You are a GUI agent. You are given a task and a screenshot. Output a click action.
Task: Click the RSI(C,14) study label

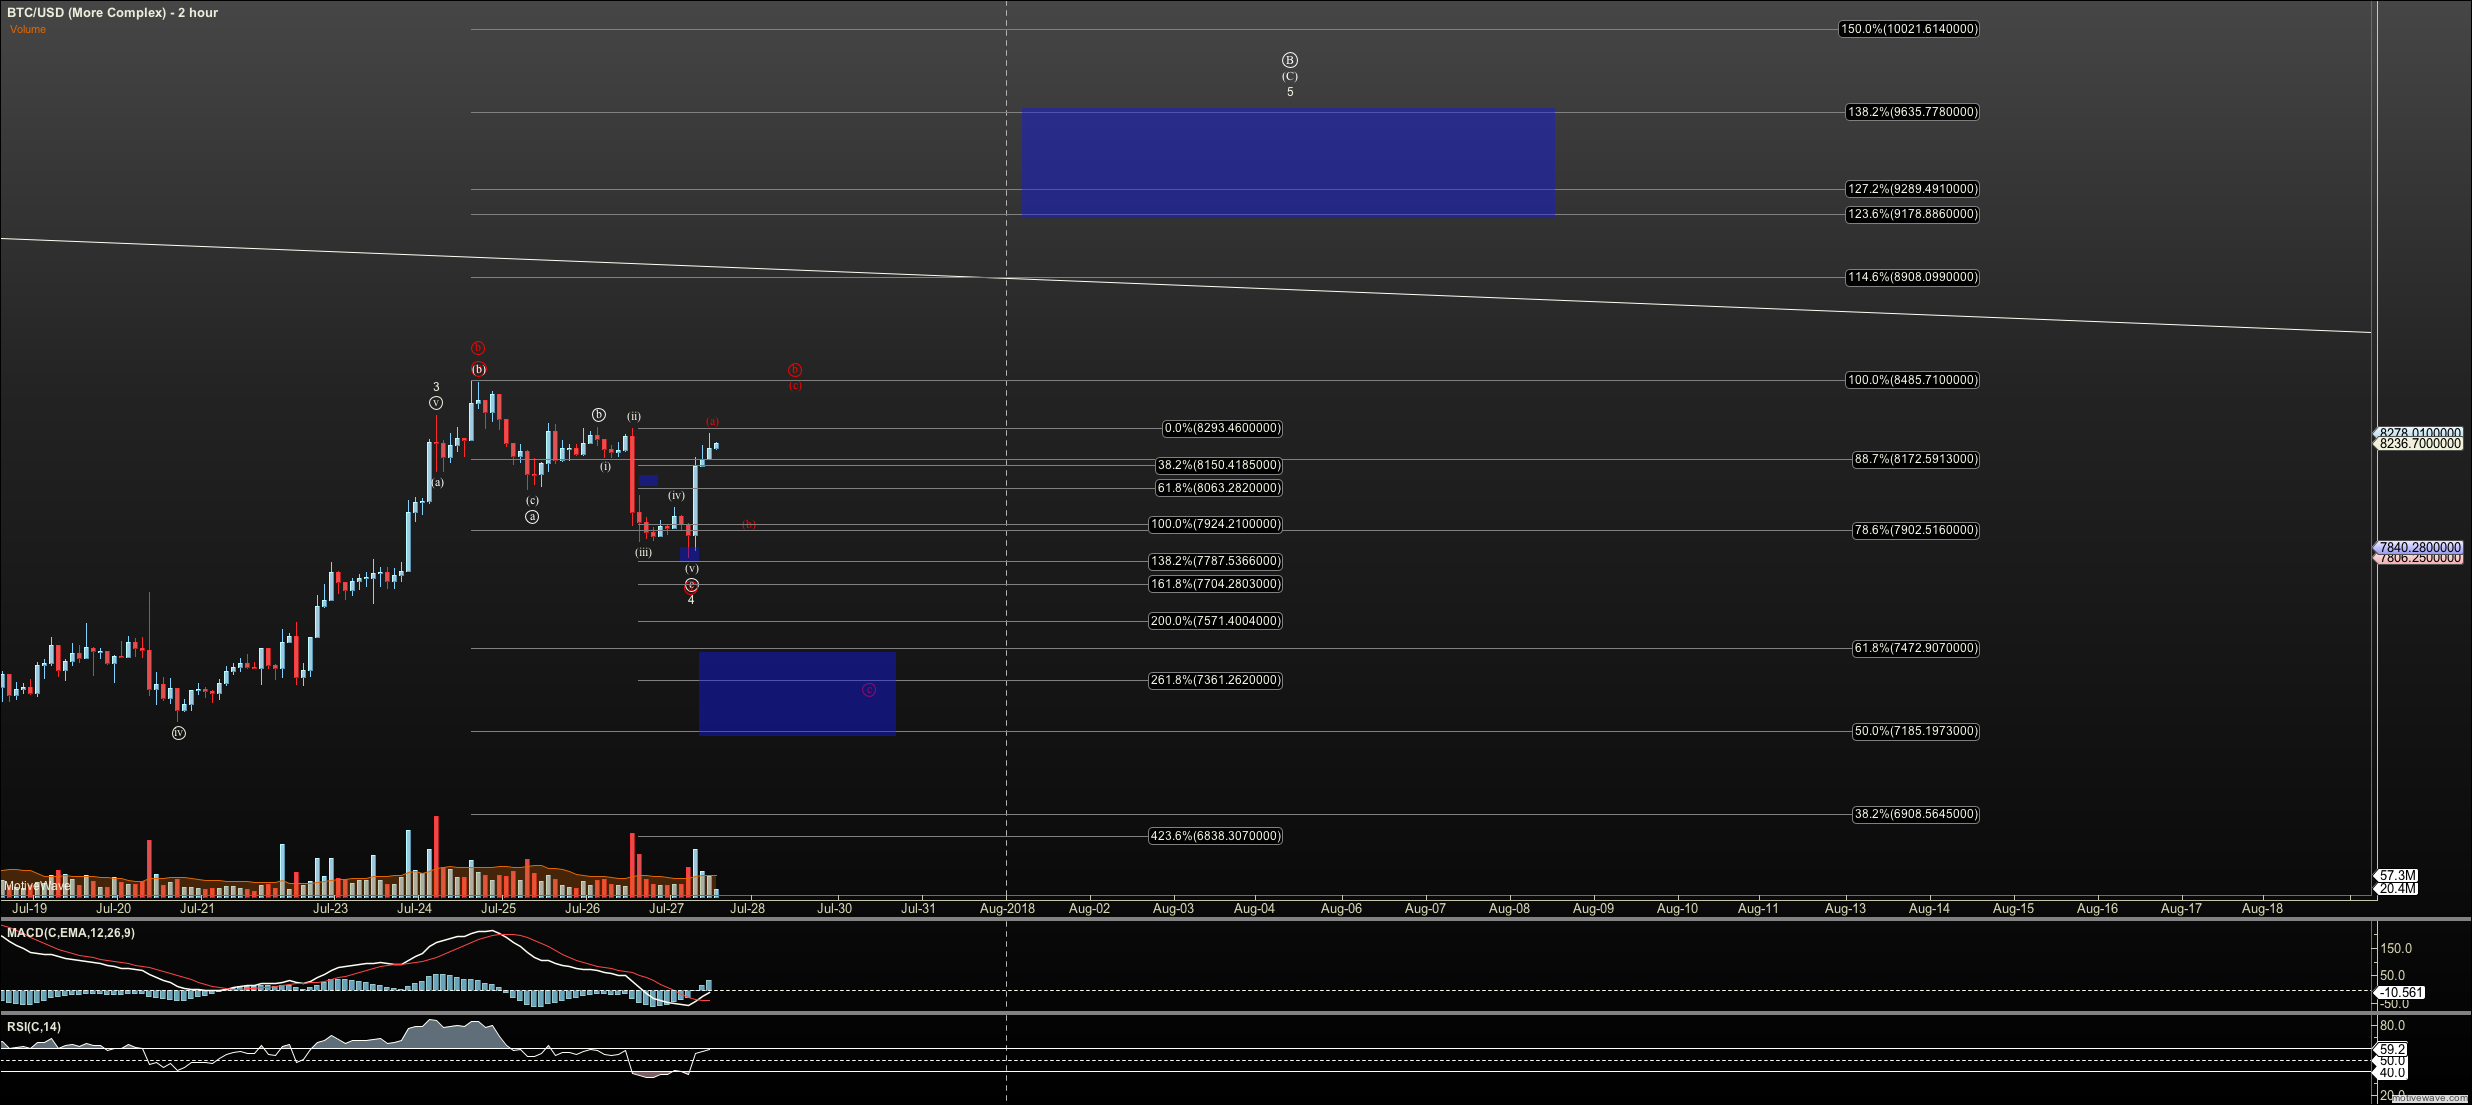click(34, 1027)
